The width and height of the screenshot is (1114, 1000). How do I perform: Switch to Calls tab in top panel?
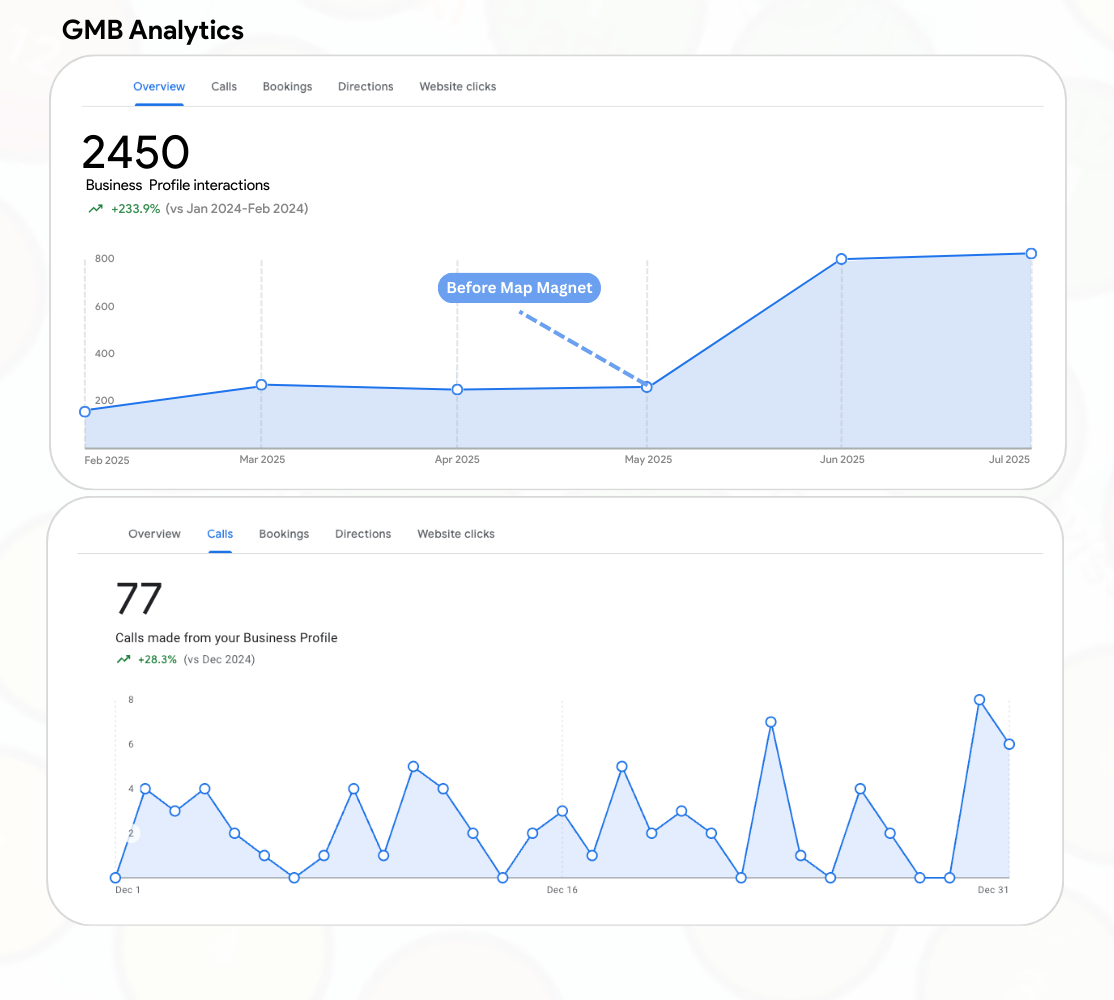(x=224, y=87)
